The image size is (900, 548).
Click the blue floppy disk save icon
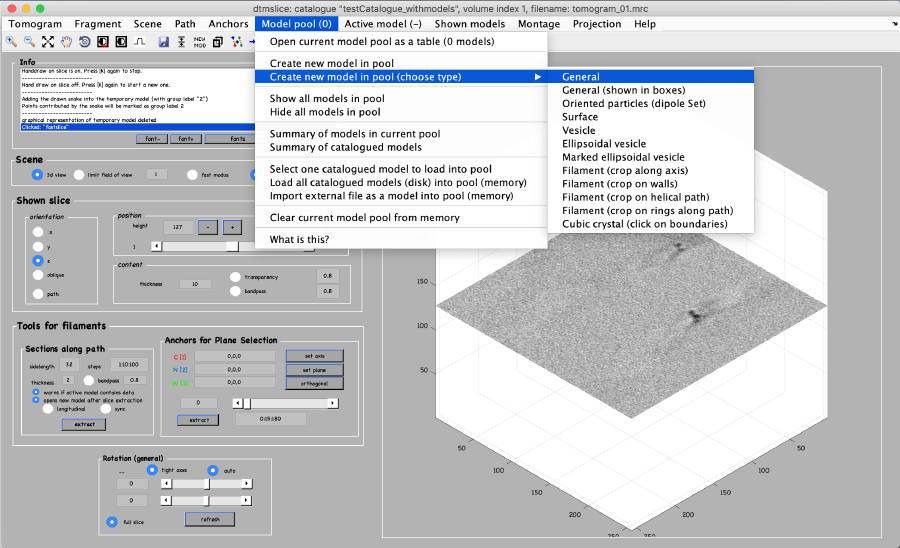tap(164, 42)
